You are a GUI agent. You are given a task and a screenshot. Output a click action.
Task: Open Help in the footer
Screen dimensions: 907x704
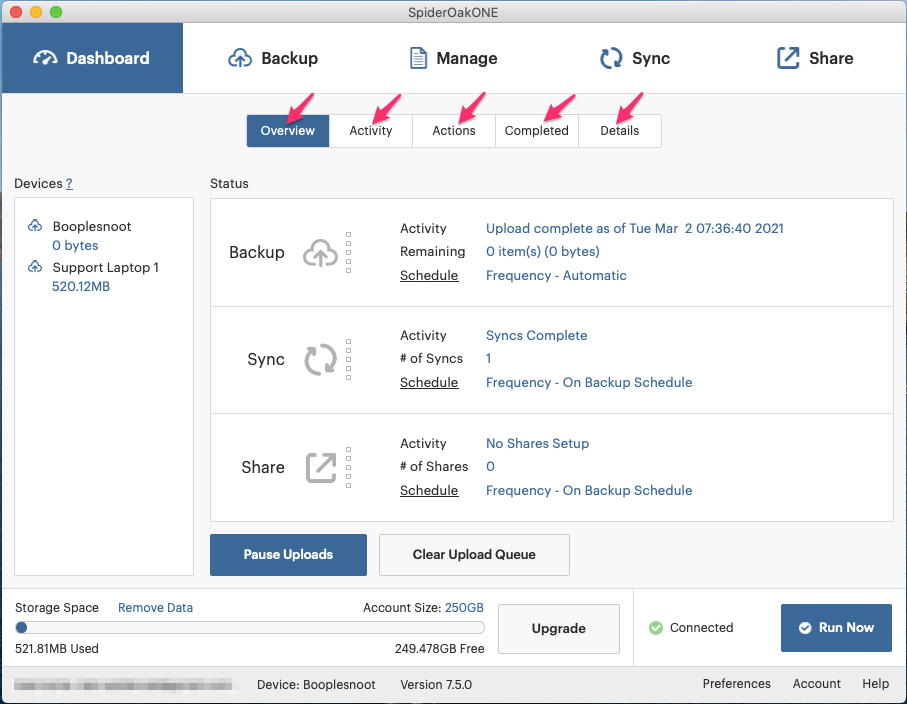pyautogui.click(x=876, y=684)
